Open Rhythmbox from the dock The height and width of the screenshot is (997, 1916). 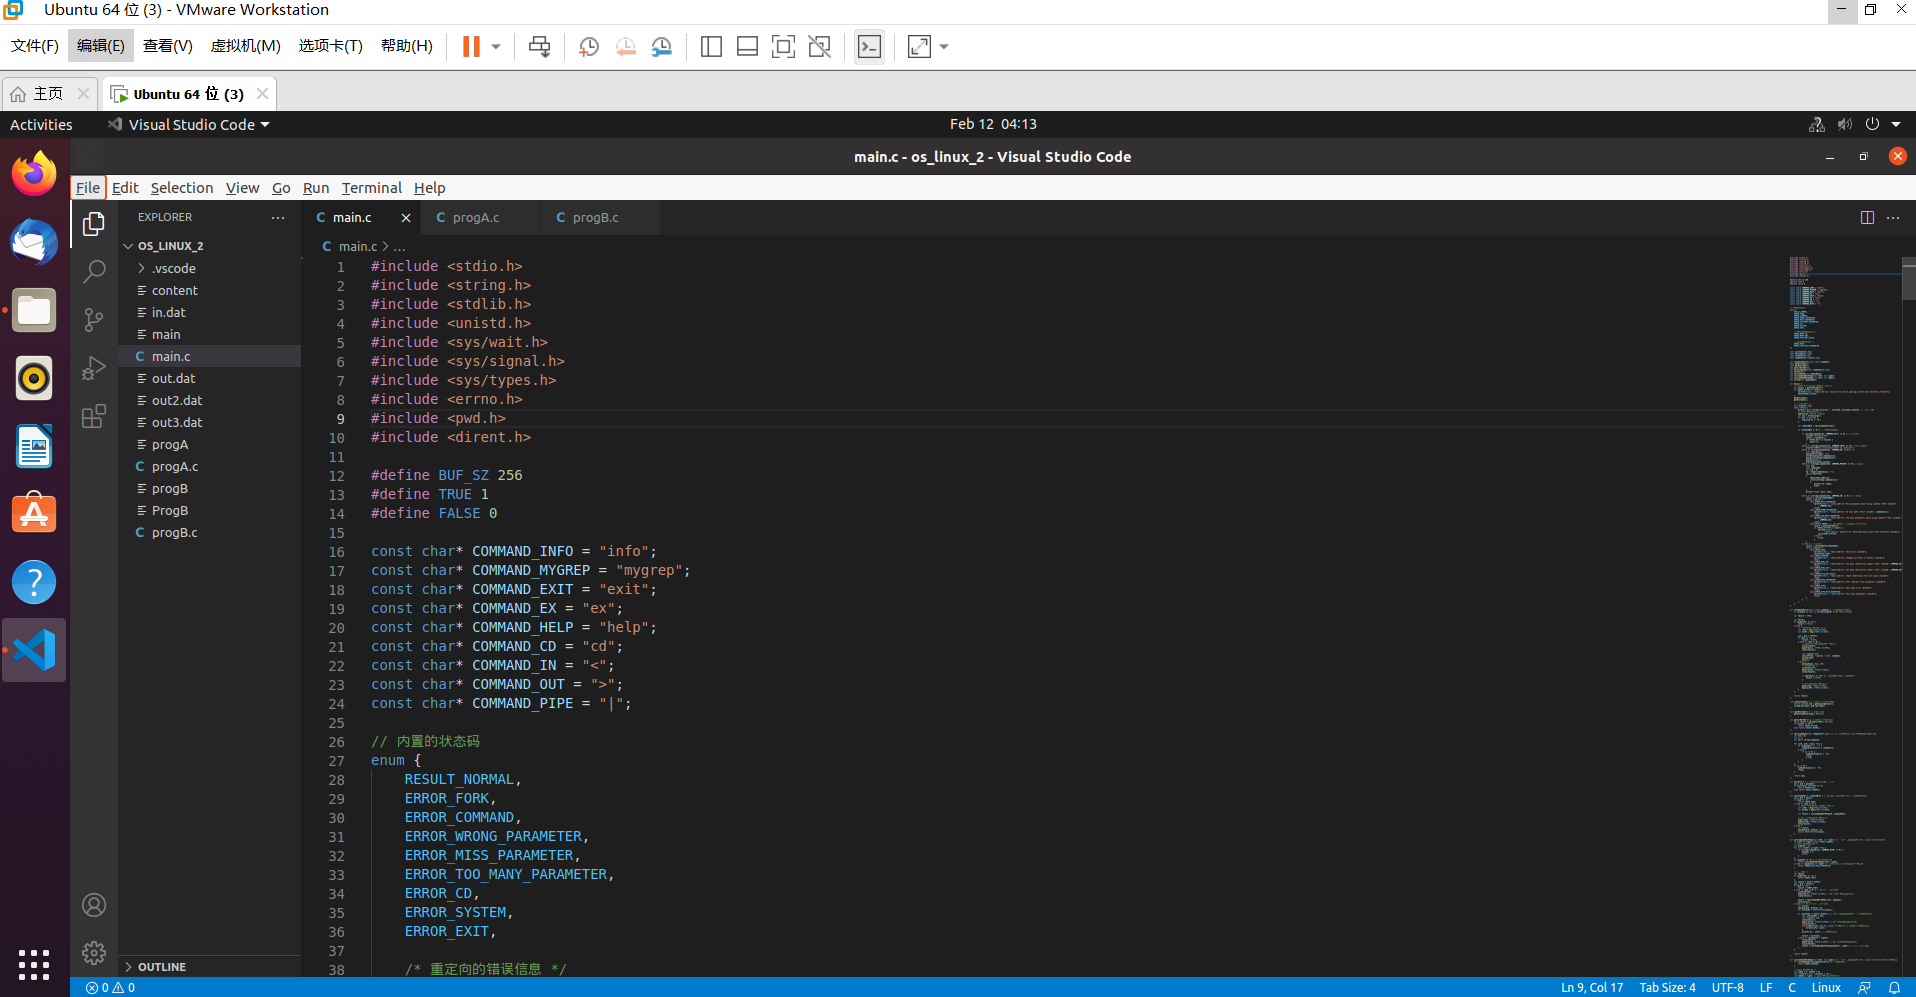click(x=34, y=378)
